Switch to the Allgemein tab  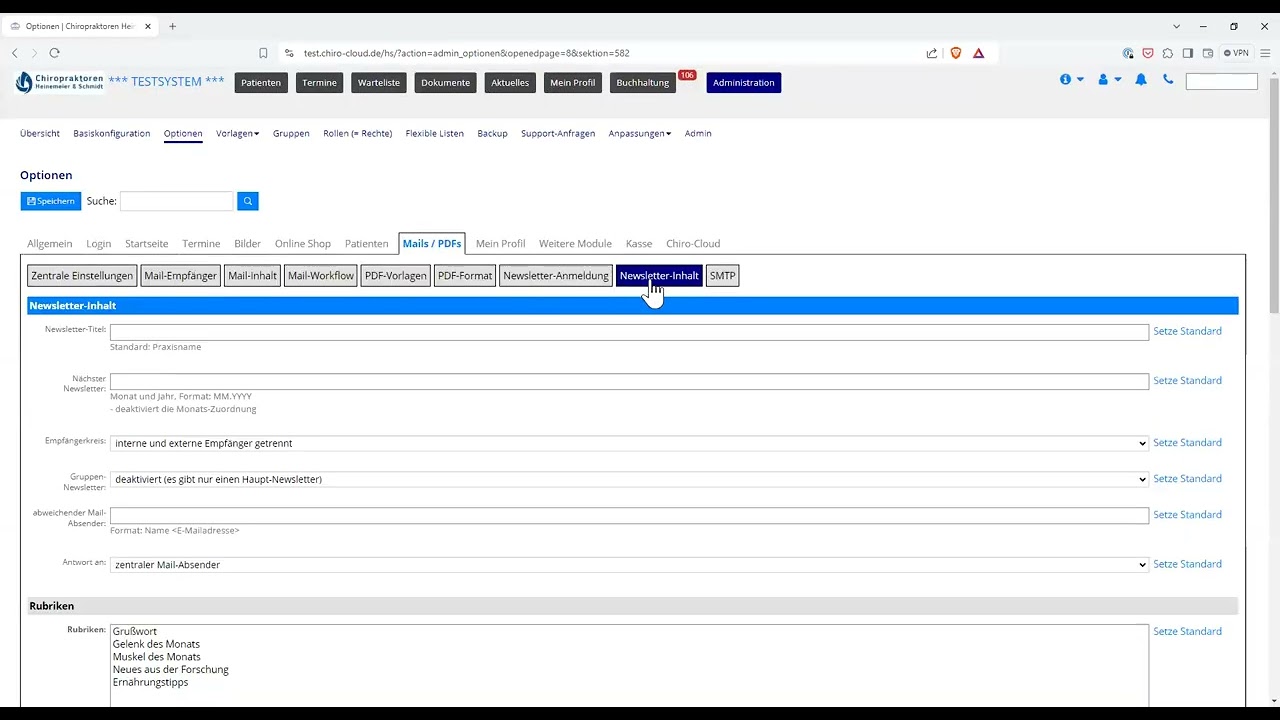[x=49, y=243]
